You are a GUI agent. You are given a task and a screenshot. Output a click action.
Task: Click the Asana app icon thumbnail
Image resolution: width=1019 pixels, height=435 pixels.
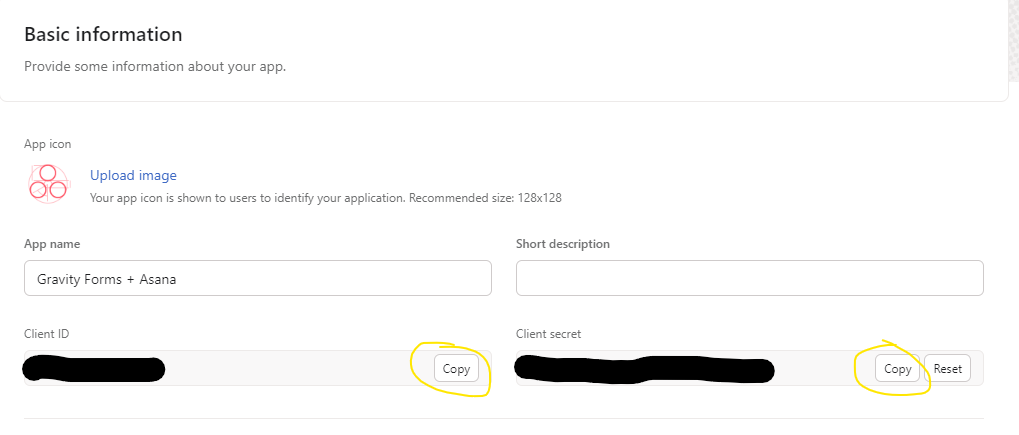(x=48, y=184)
